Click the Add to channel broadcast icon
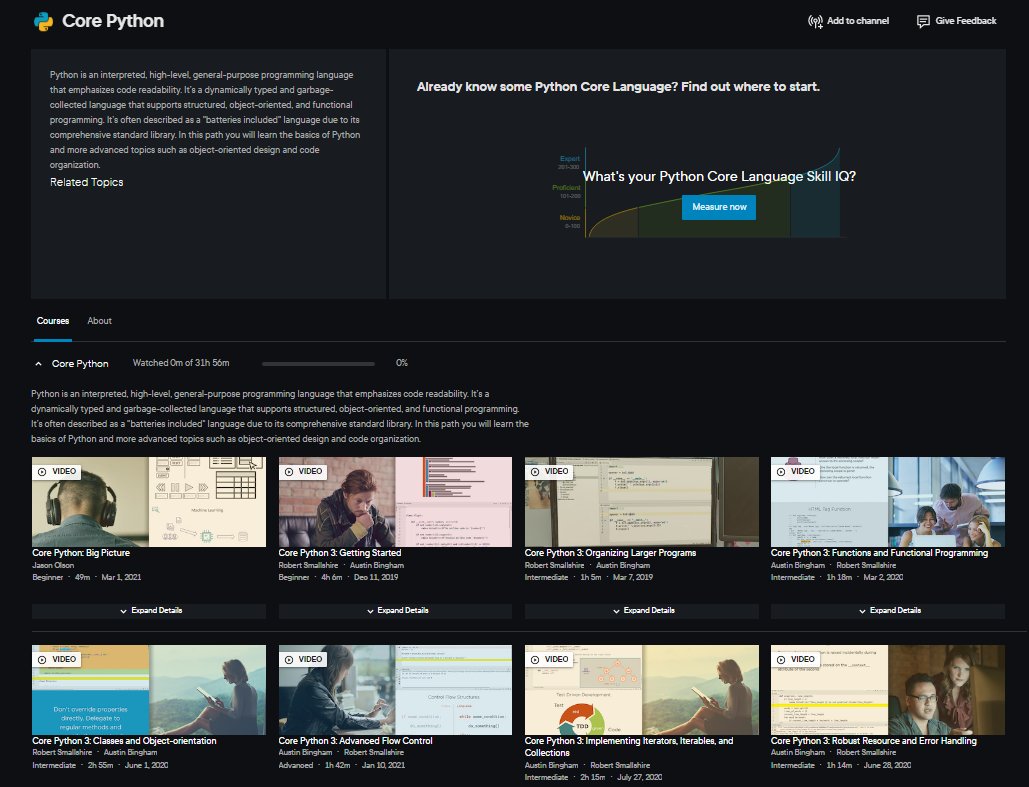The width and height of the screenshot is (1029, 787). 815,22
